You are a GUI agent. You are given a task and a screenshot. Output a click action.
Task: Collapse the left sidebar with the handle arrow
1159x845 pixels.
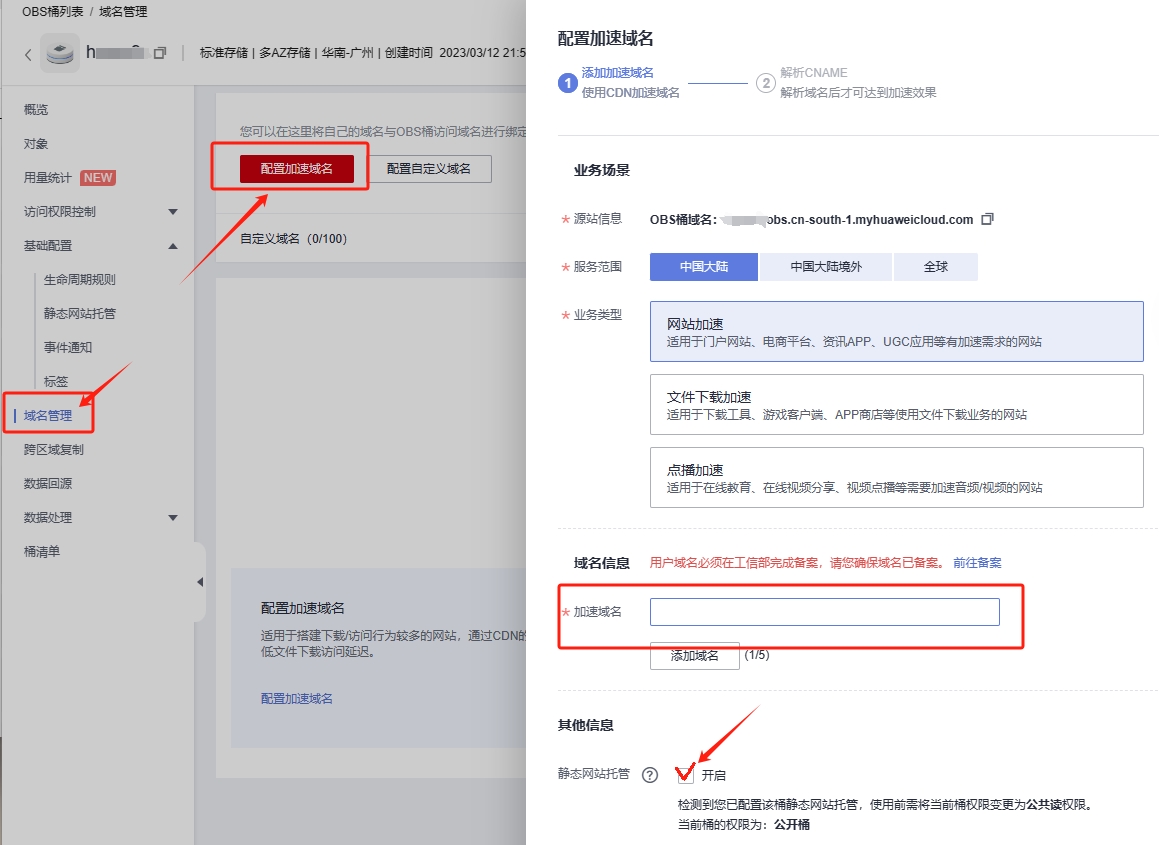[199, 582]
